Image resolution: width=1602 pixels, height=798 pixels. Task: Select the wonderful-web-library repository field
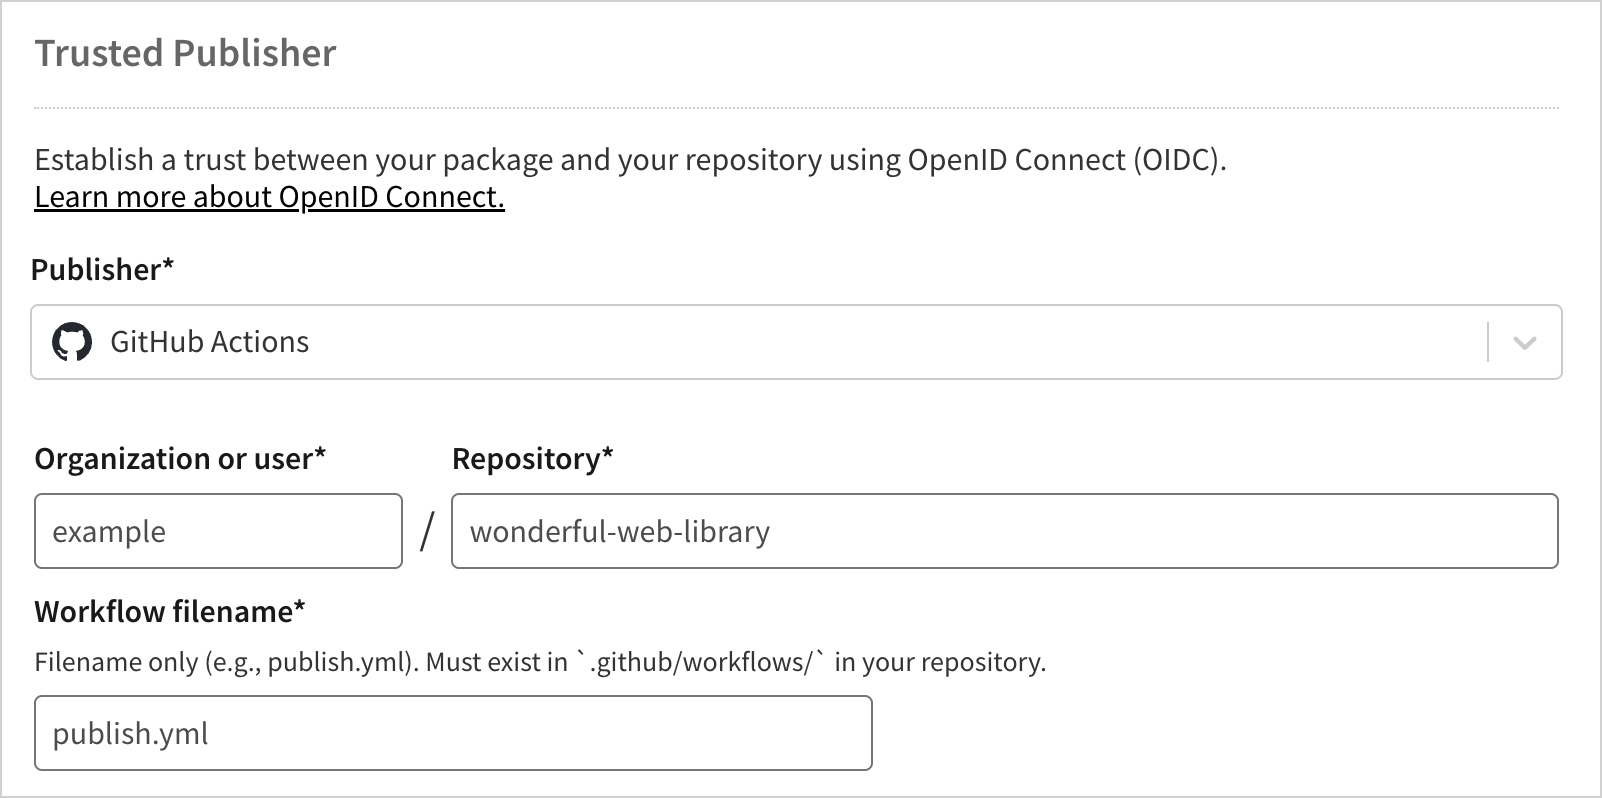click(x=1004, y=532)
